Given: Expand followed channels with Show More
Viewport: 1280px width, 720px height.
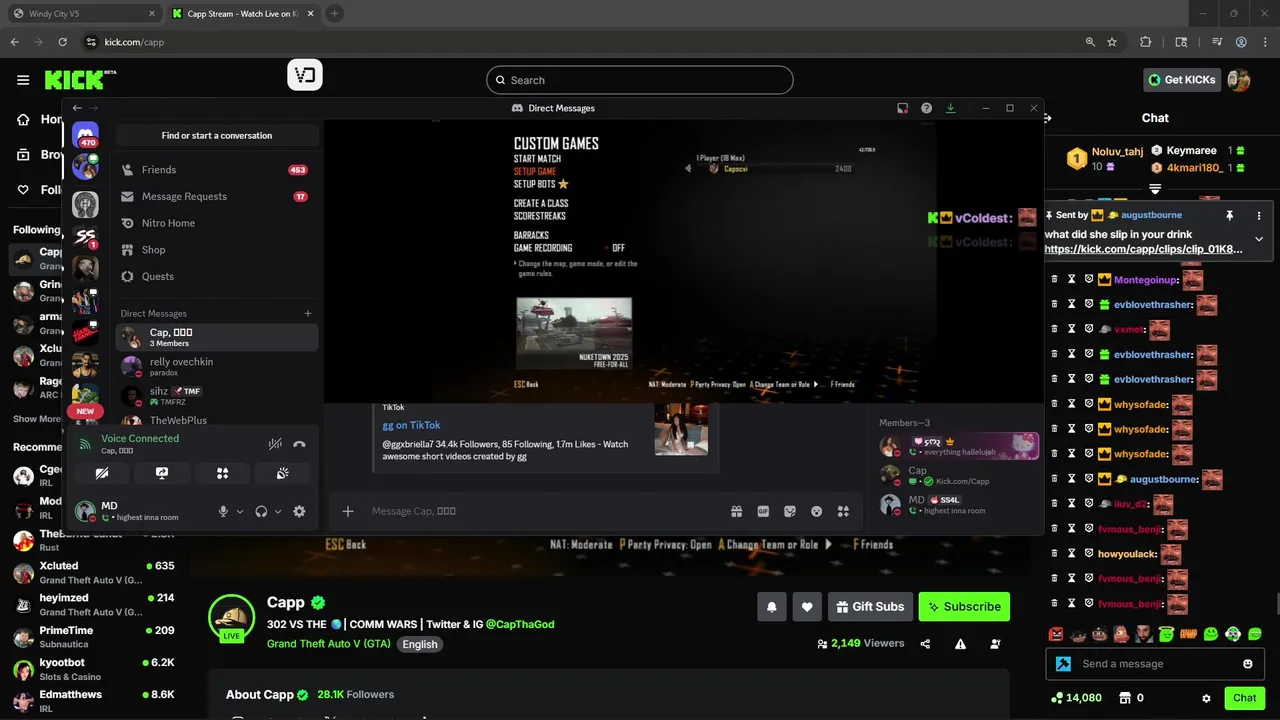Looking at the screenshot, I should pos(38,419).
